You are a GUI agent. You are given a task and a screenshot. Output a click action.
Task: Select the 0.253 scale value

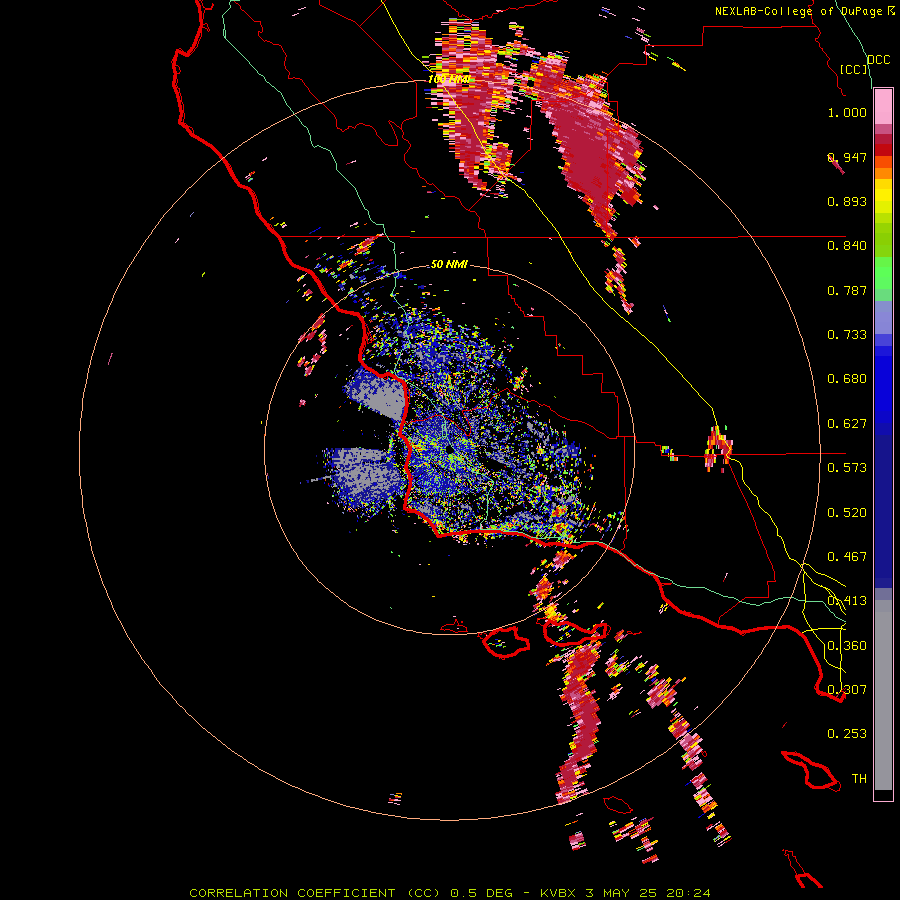click(847, 734)
